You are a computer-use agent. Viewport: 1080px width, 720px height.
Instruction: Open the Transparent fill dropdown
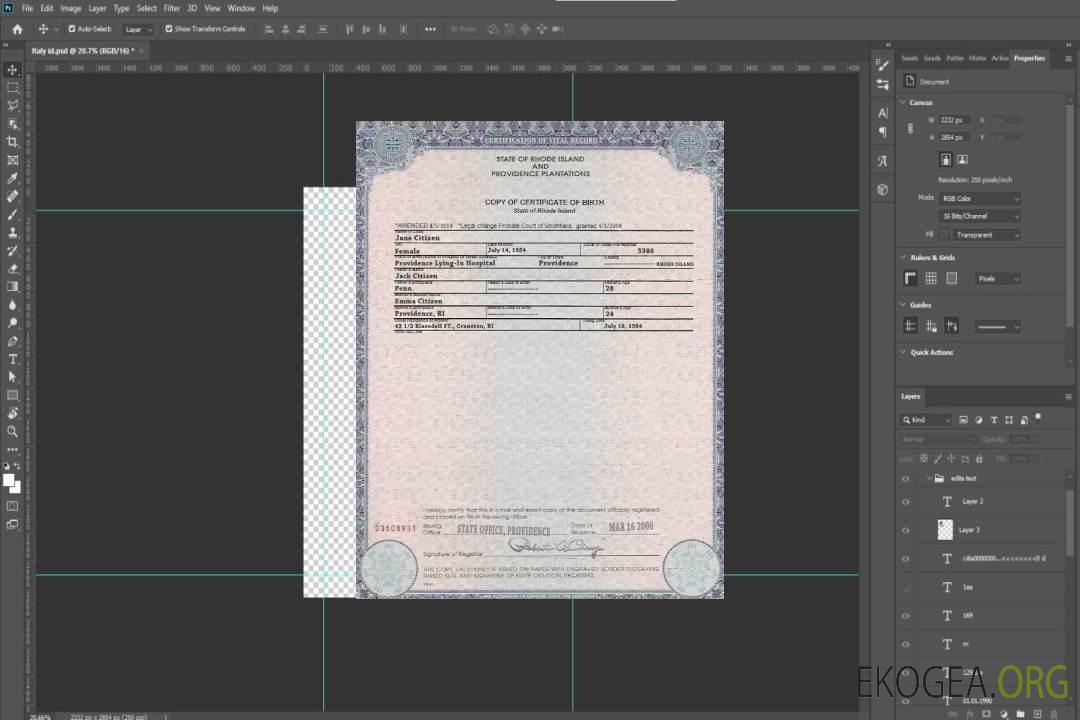click(x=986, y=235)
